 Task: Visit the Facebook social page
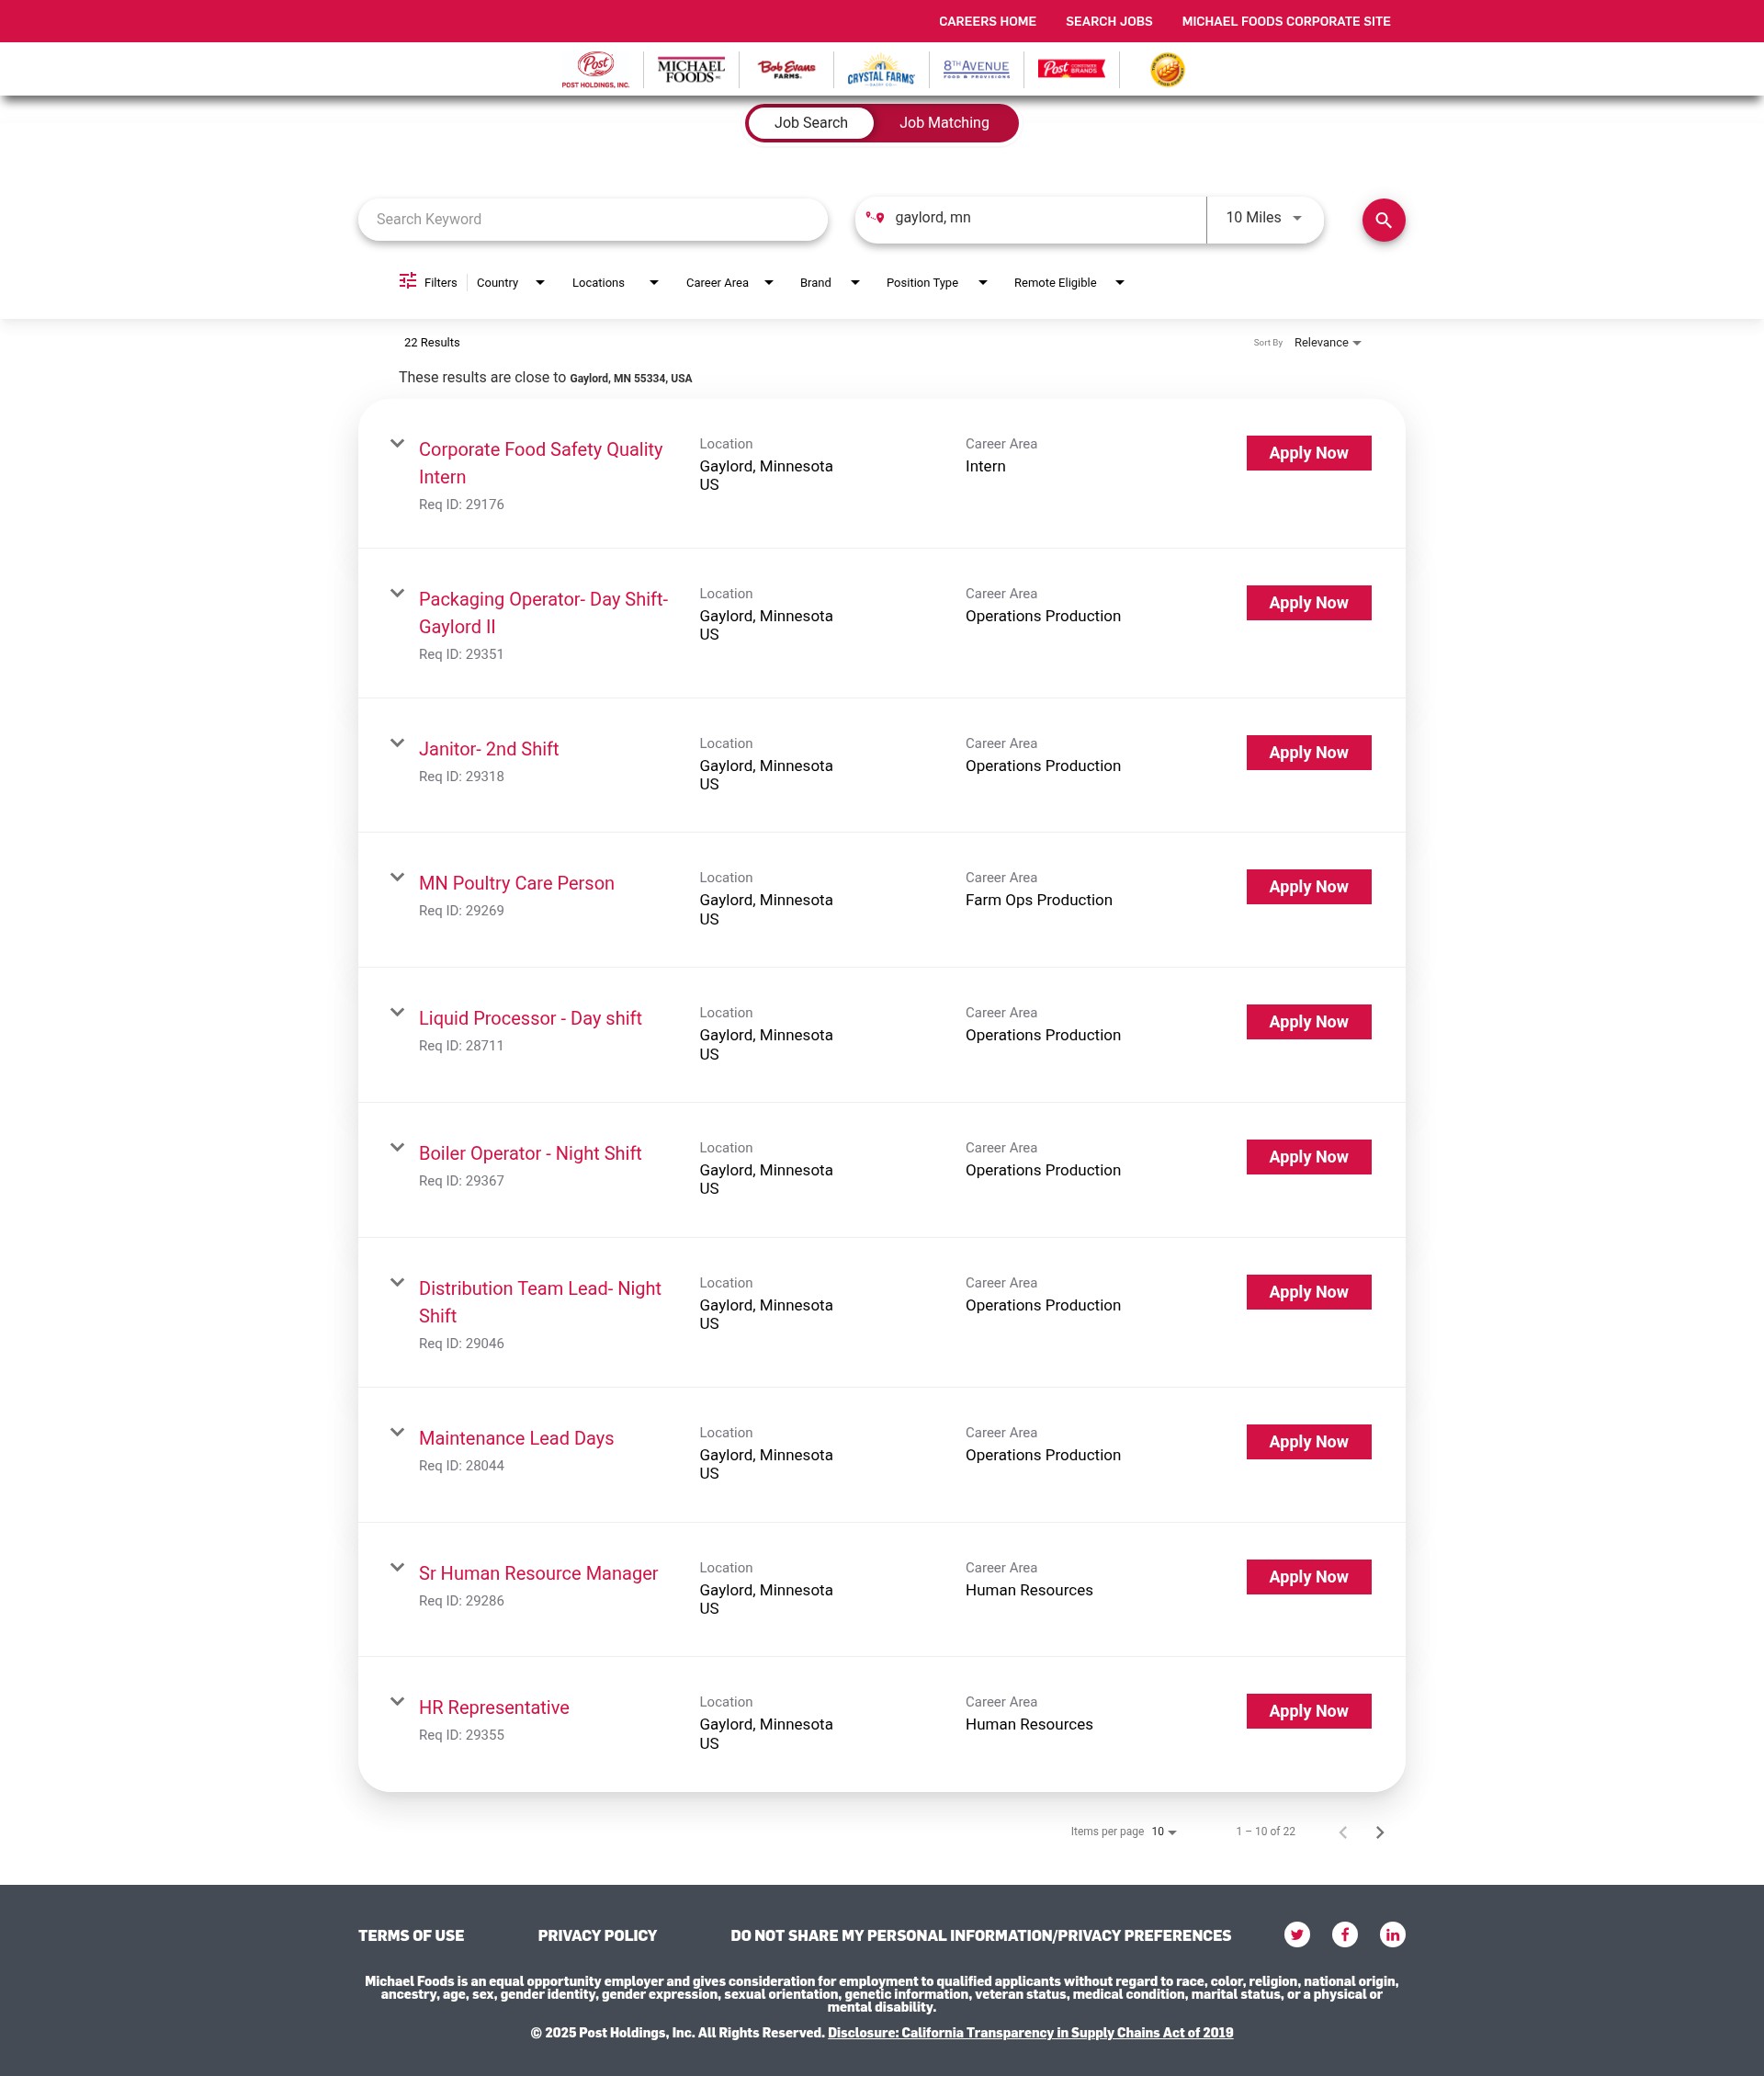[1344, 1934]
